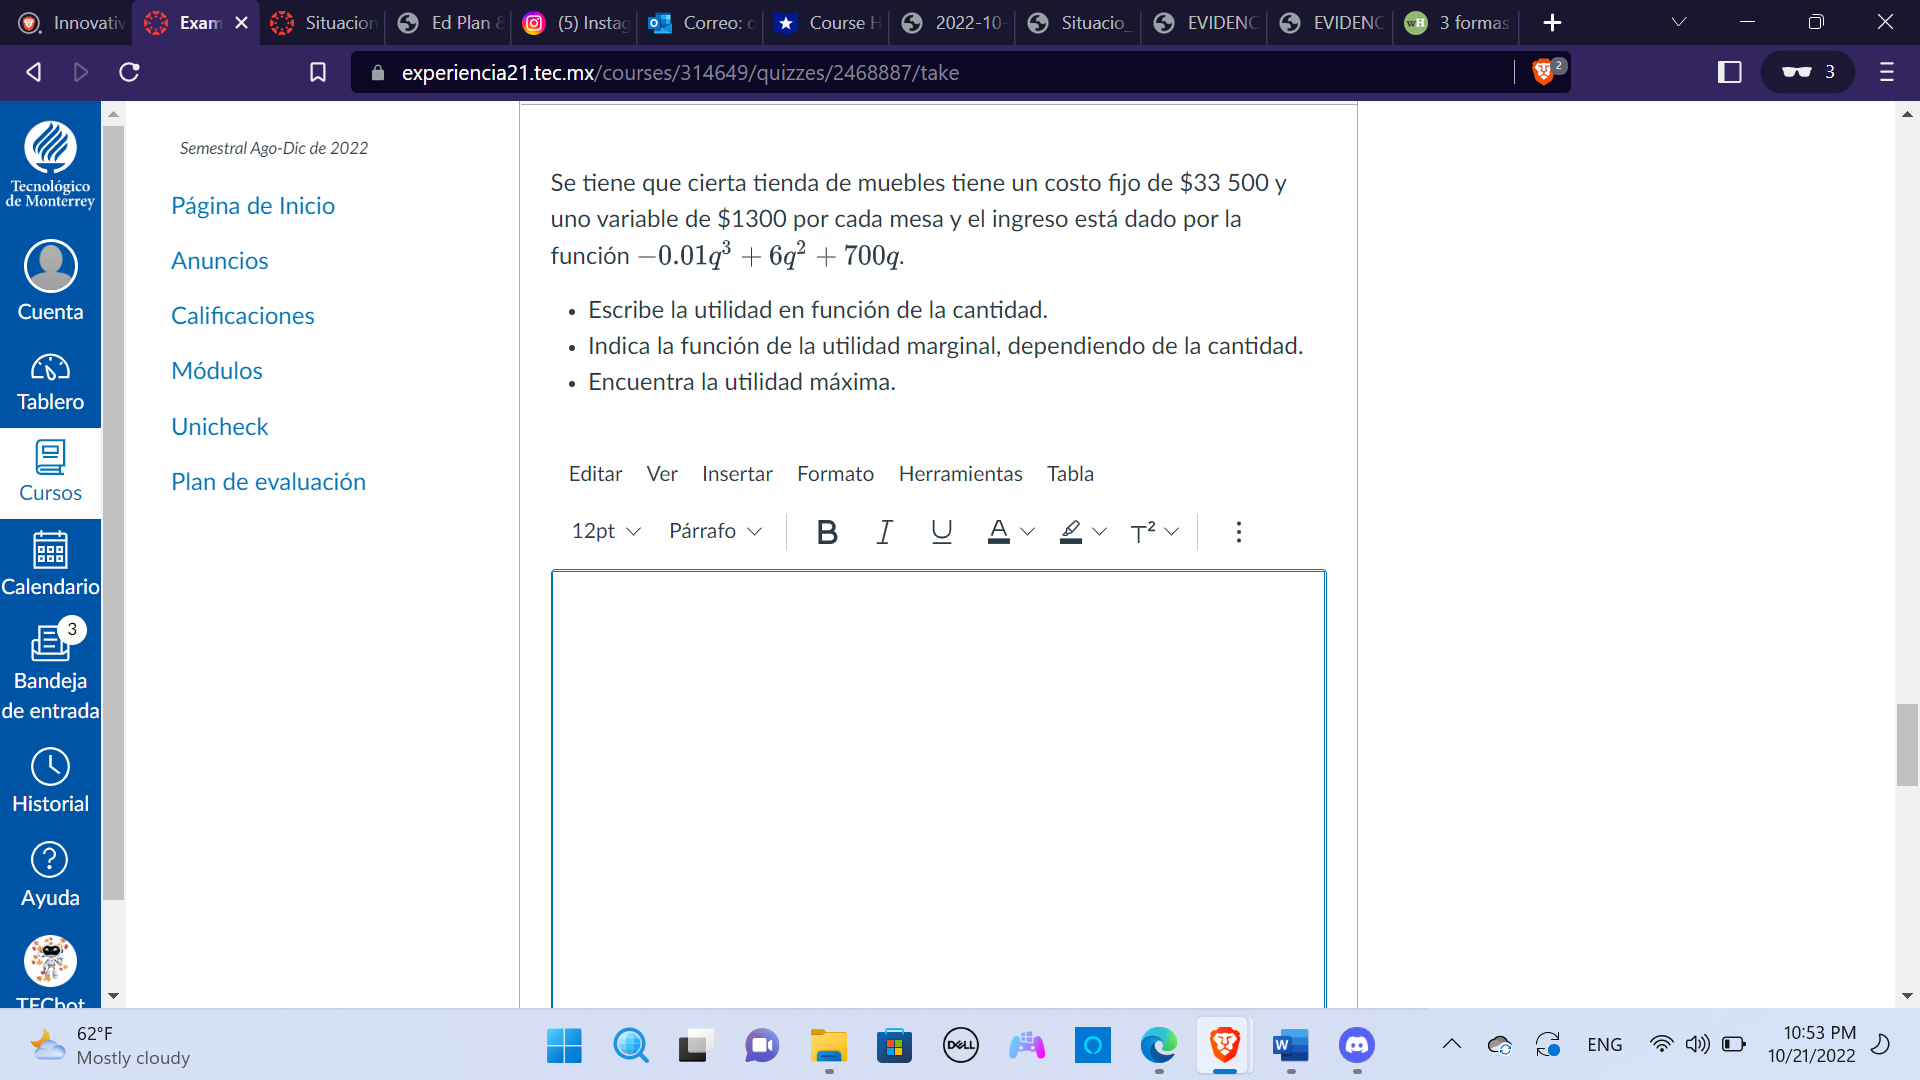Click inside the quiz answer text box
The image size is (1920, 1080).
(x=937, y=780)
